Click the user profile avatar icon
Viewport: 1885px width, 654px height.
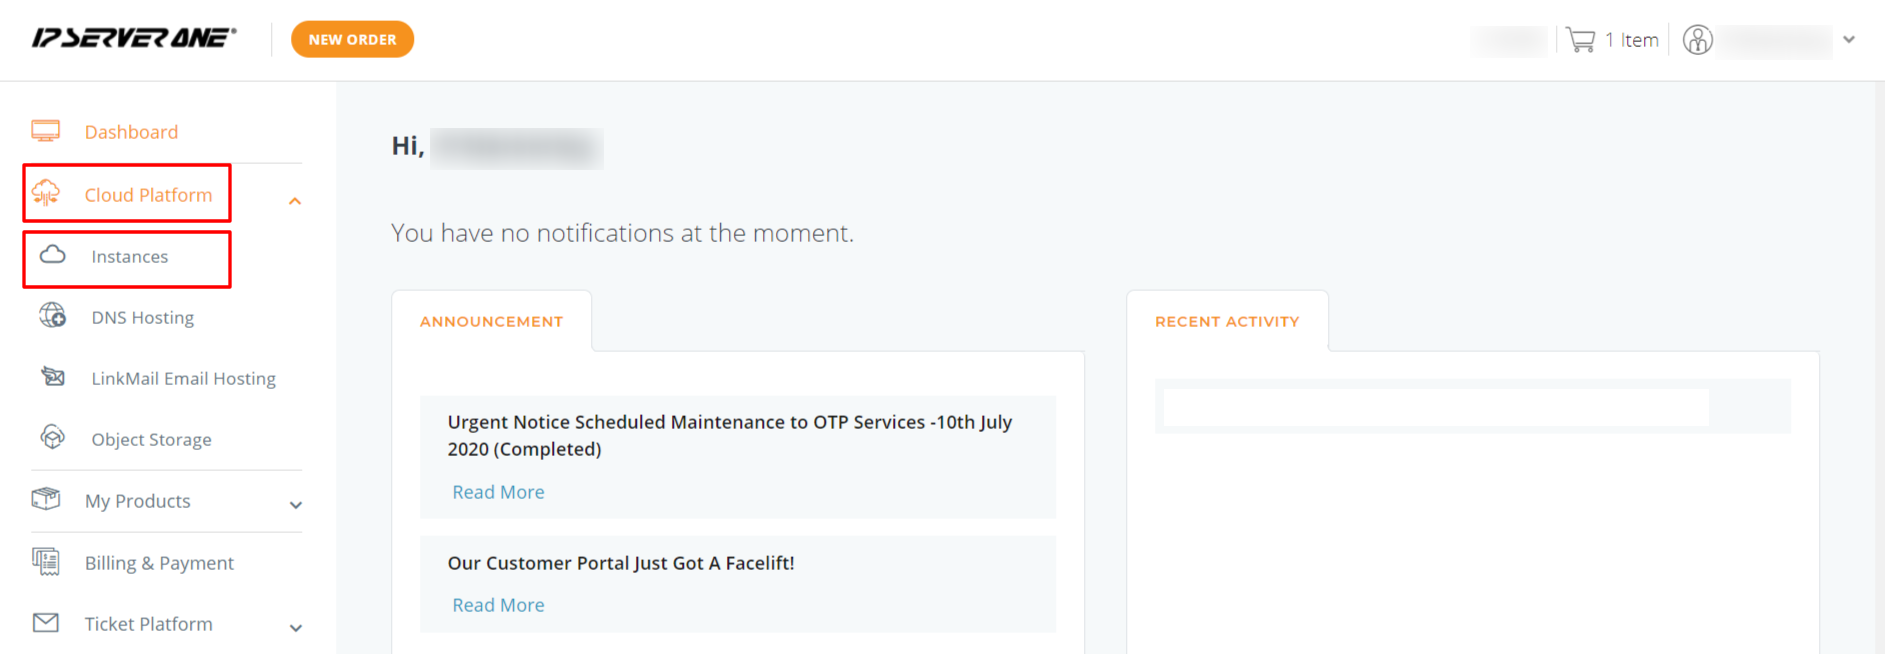[x=1698, y=40]
